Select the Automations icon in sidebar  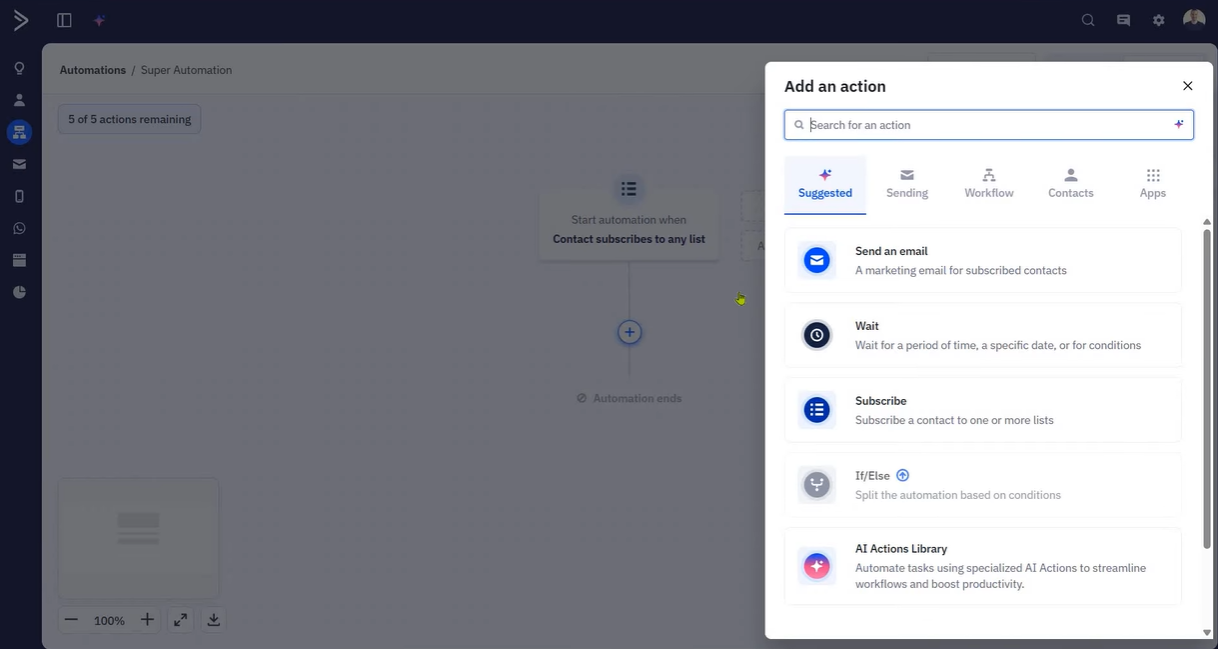pos(19,132)
